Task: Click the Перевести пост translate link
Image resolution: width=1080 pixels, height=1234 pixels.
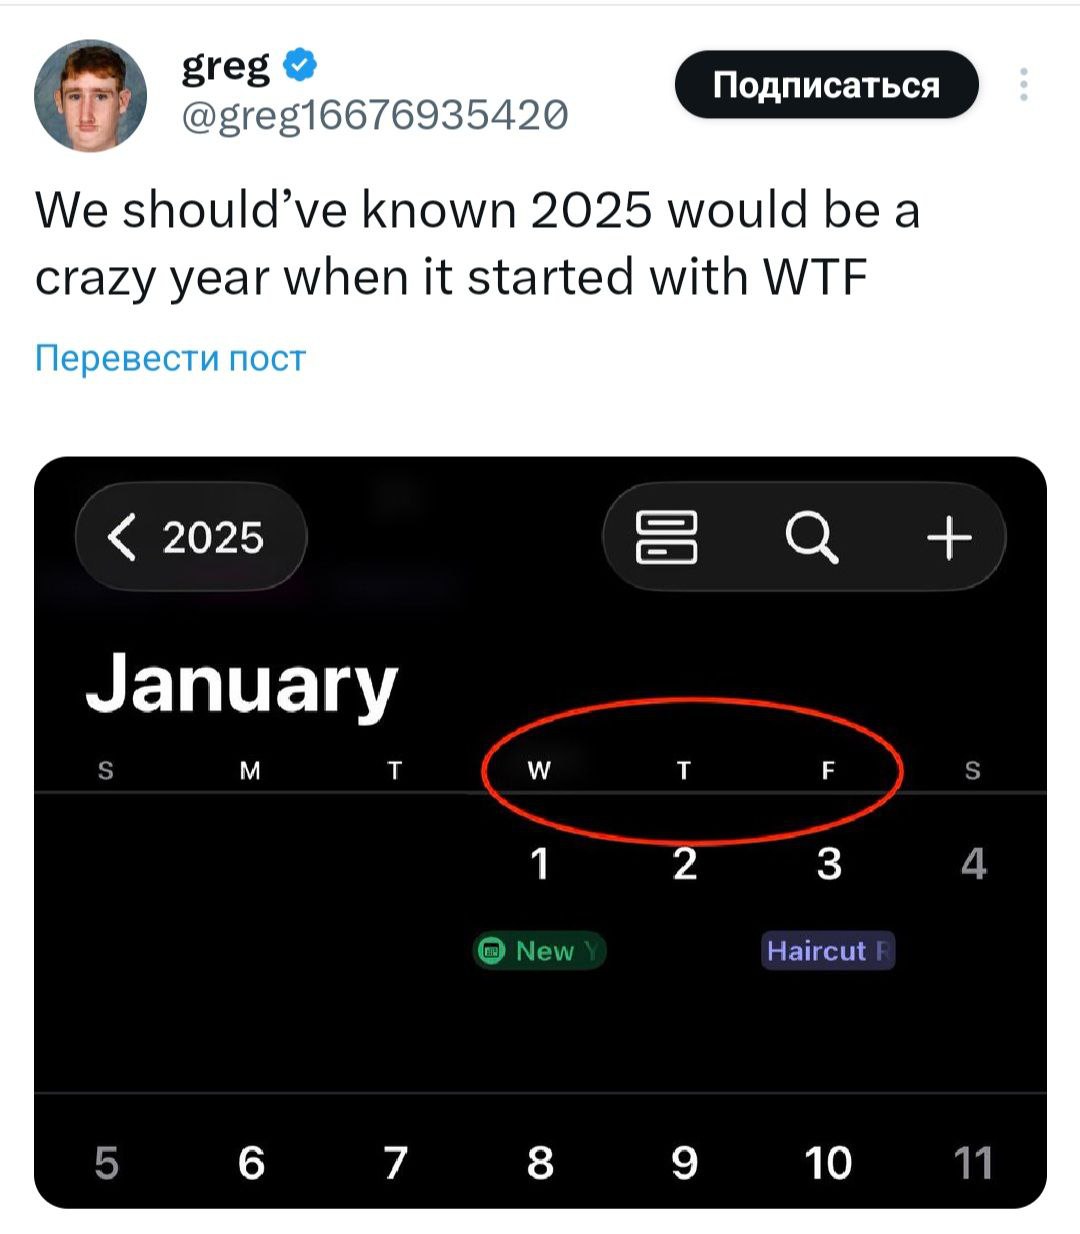Action: click(170, 358)
